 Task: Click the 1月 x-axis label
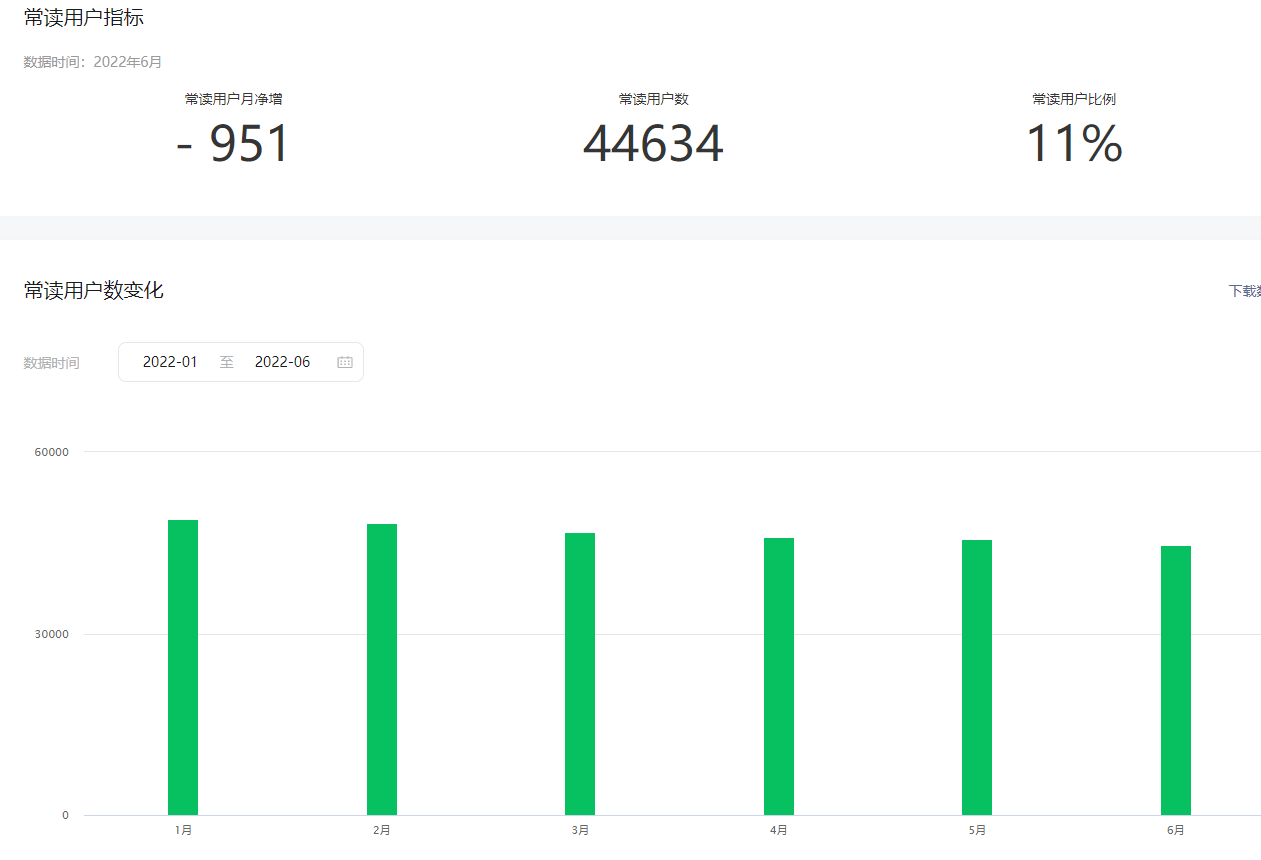[x=183, y=830]
